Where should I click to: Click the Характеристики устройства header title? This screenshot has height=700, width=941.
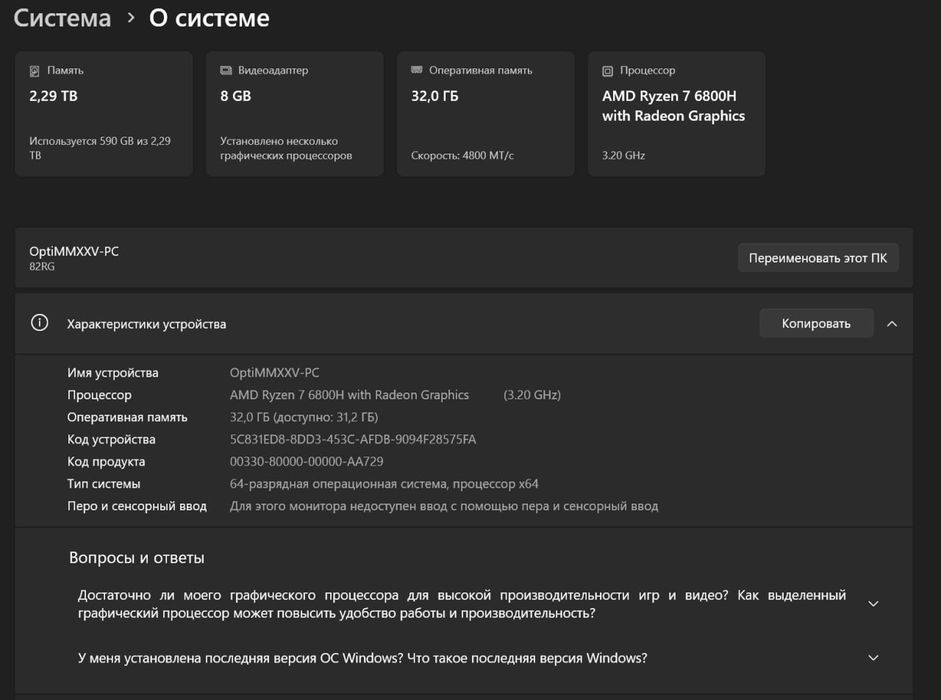(x=146, y=324)
